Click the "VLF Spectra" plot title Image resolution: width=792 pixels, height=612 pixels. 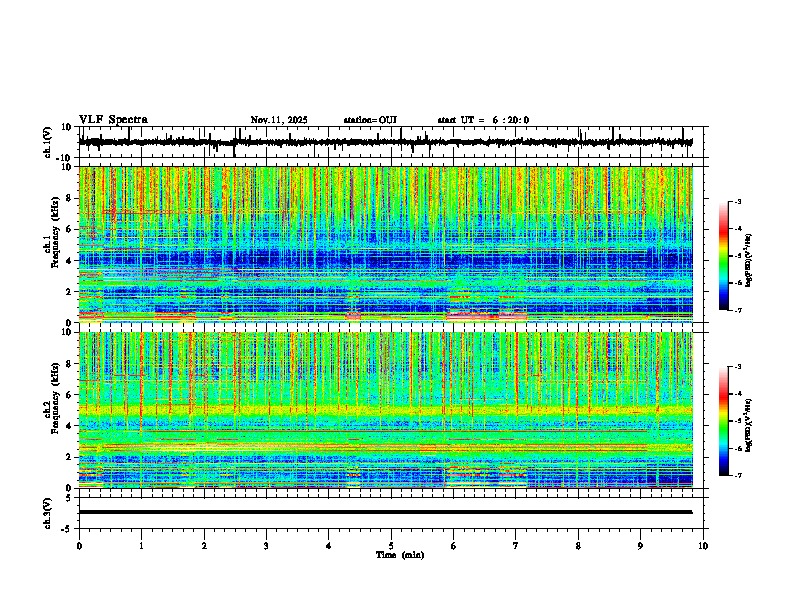click(x=113, y=120)
